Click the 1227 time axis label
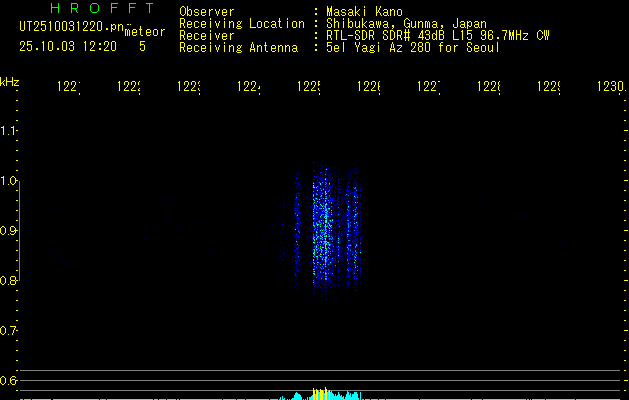Viewport: 629px width, 400px height. click(x=429, y=87)
